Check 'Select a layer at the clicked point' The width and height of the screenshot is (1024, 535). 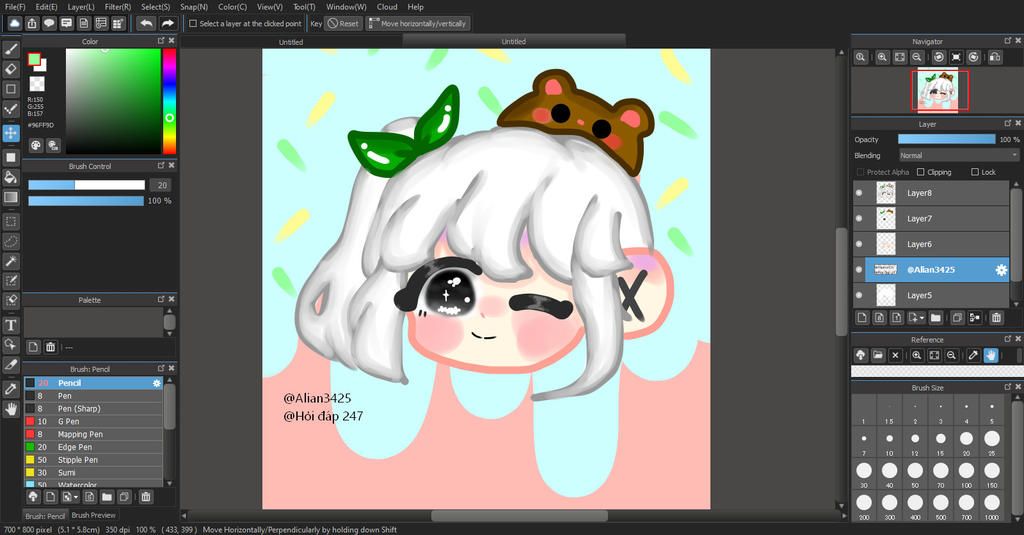coord(193,23)
